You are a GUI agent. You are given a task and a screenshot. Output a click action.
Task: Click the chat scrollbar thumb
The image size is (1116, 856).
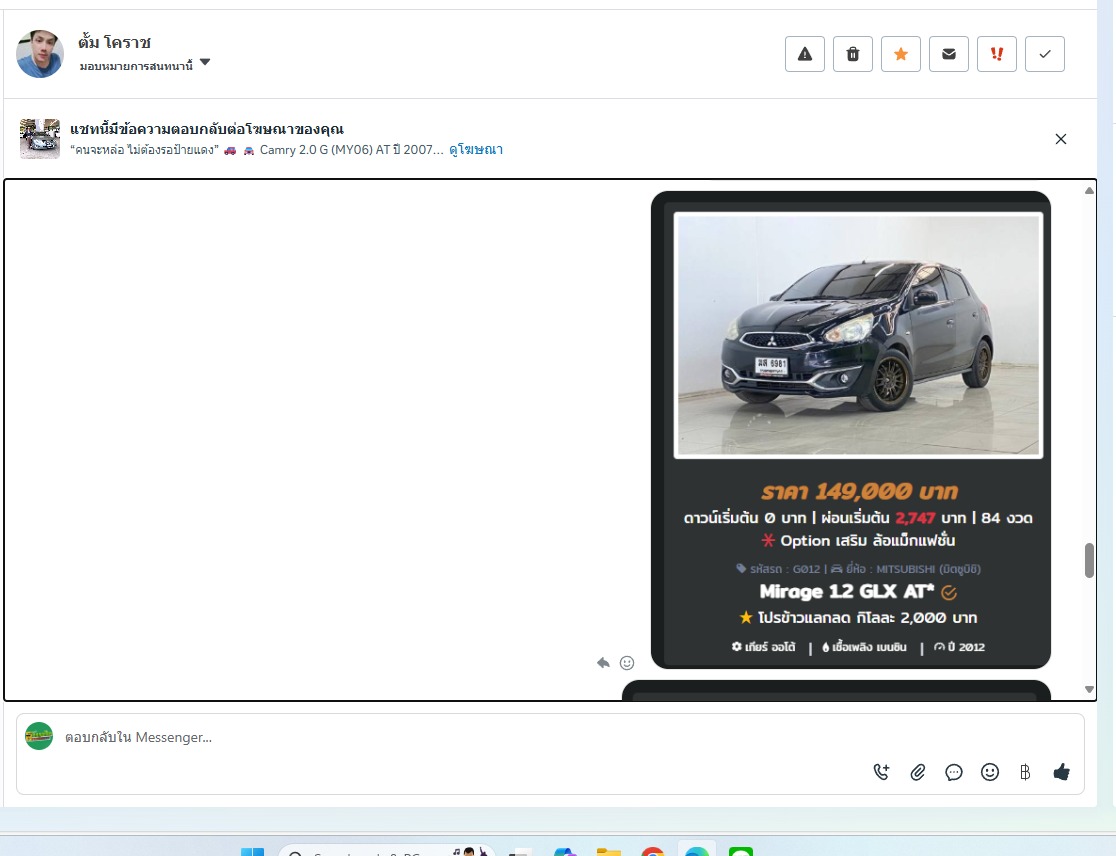pyautogui.click(x=1089, y=561)
